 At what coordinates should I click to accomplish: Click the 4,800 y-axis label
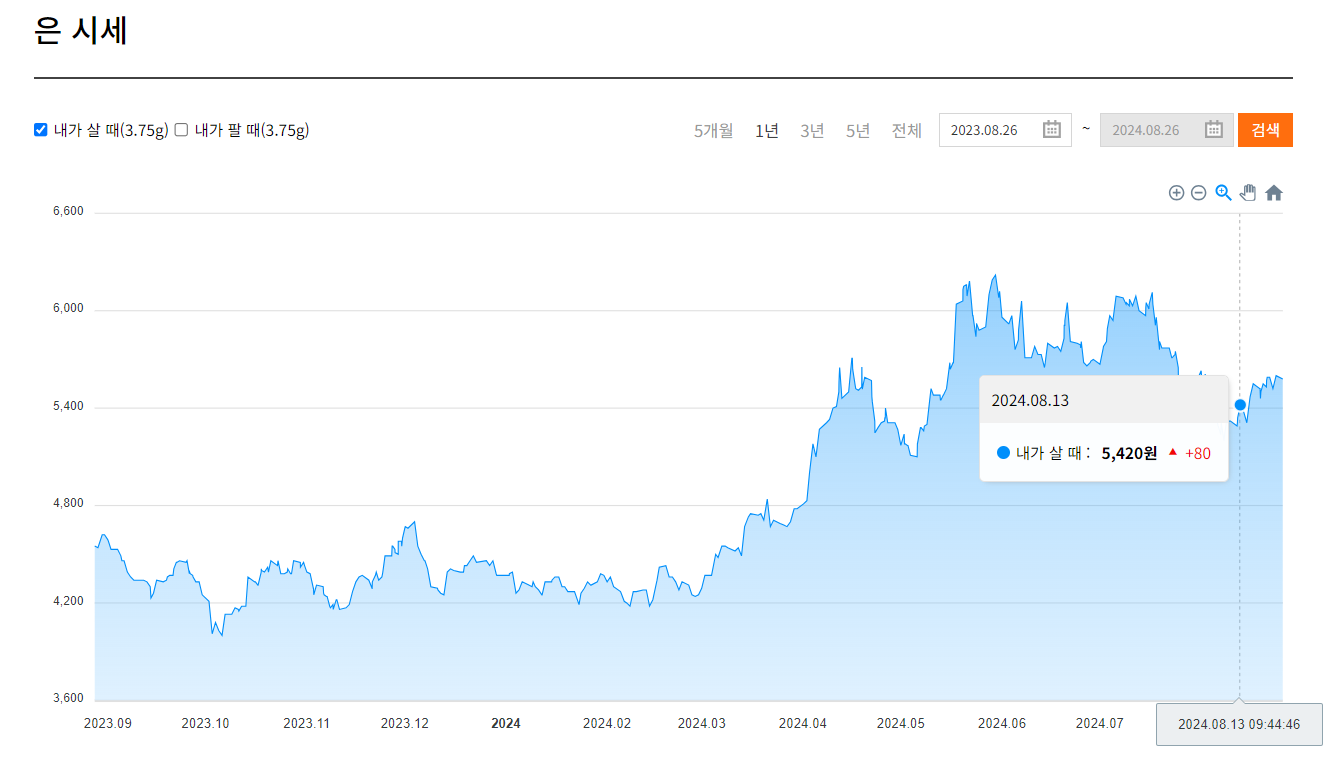pos(68,504)
